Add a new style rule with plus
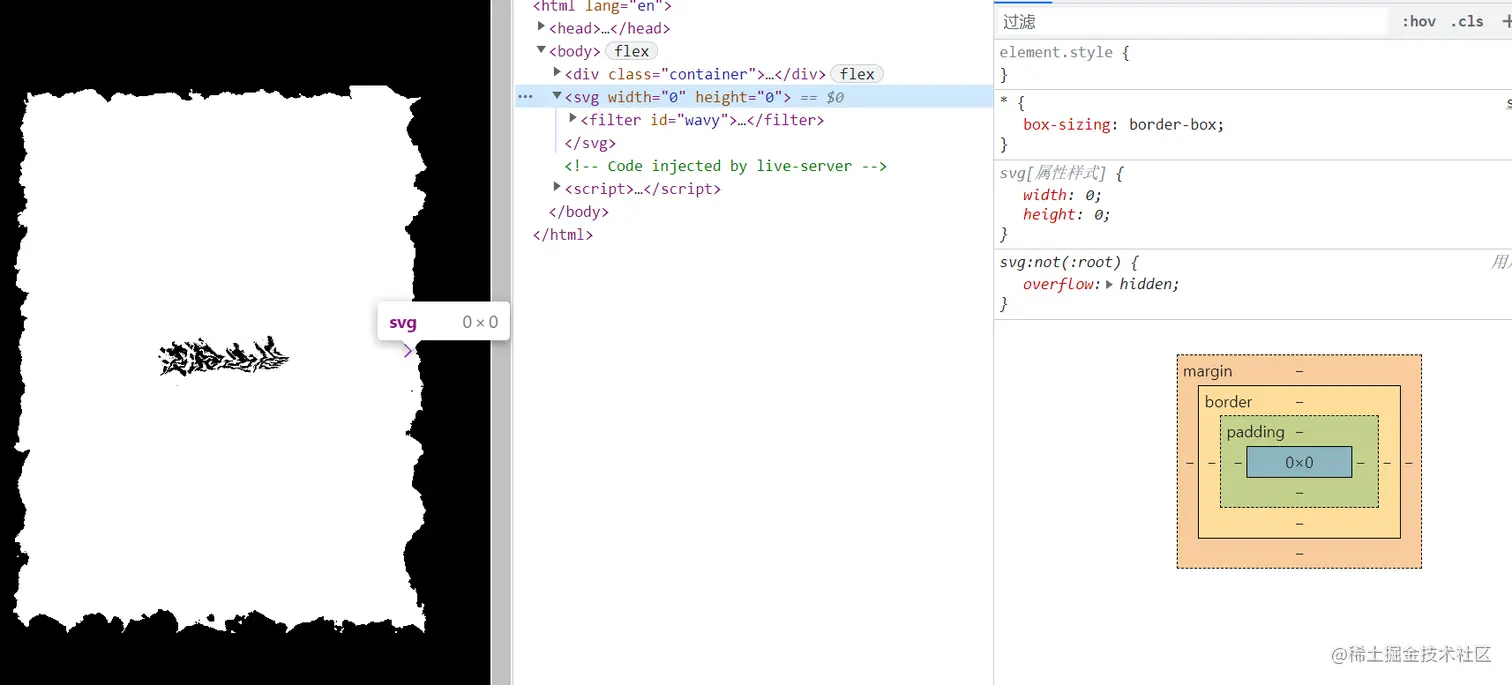The image size is (1512, 685). click(1506, 21)
